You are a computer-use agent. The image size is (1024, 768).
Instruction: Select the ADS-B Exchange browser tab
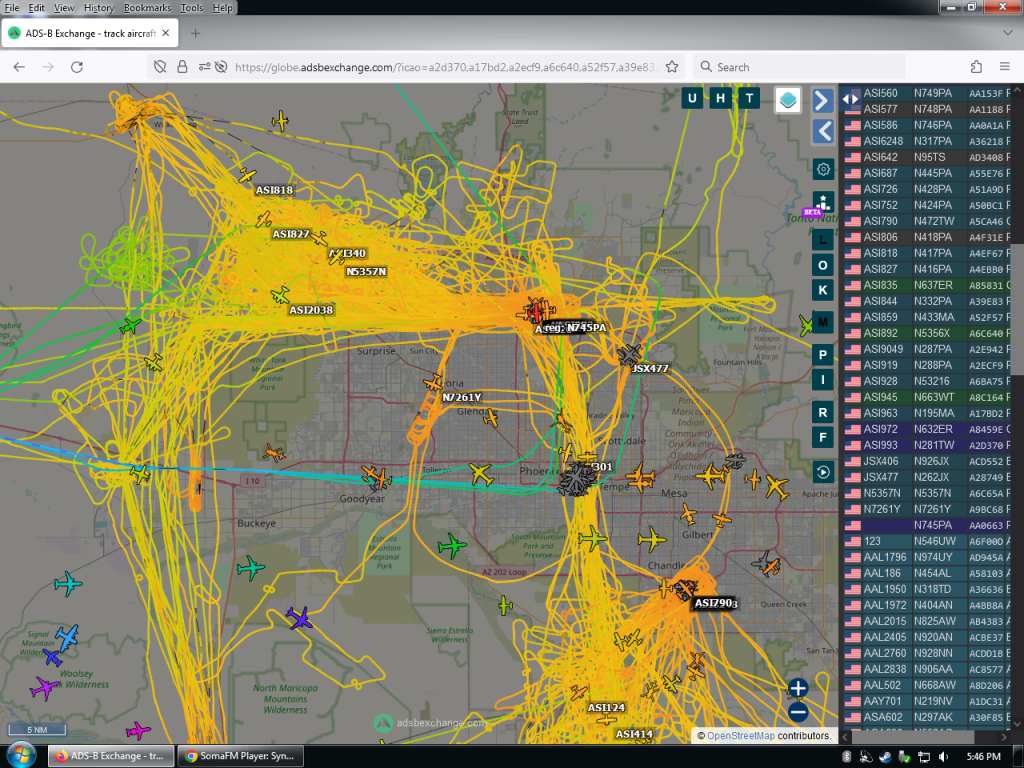[x=89, y=33]
